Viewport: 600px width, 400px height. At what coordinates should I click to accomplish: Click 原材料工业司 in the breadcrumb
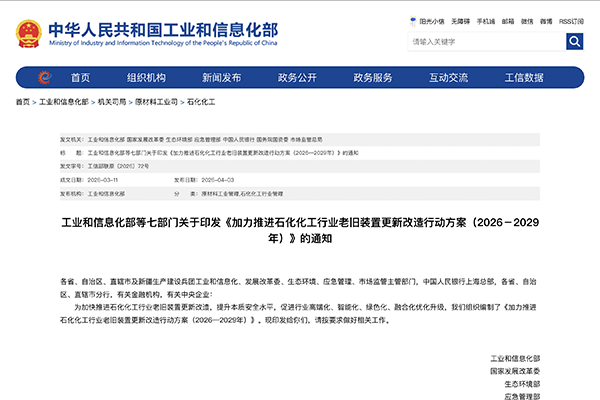(158, 103)
